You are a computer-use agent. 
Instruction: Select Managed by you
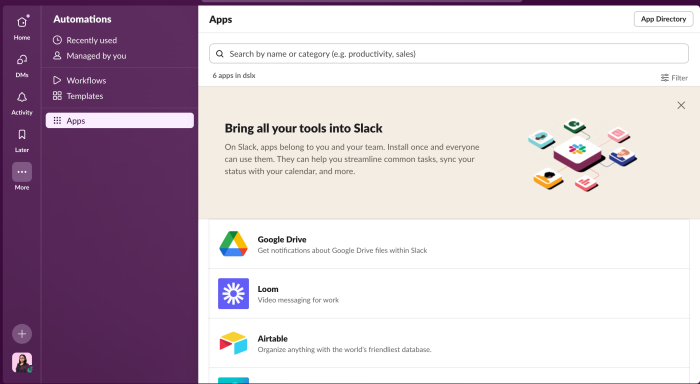point(120,56)
